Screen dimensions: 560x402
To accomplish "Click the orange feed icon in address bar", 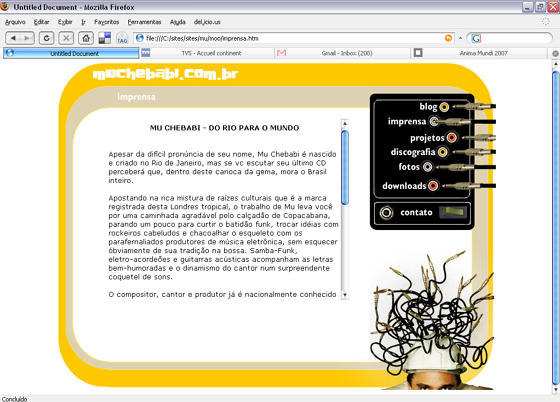I will coord(448,38).
